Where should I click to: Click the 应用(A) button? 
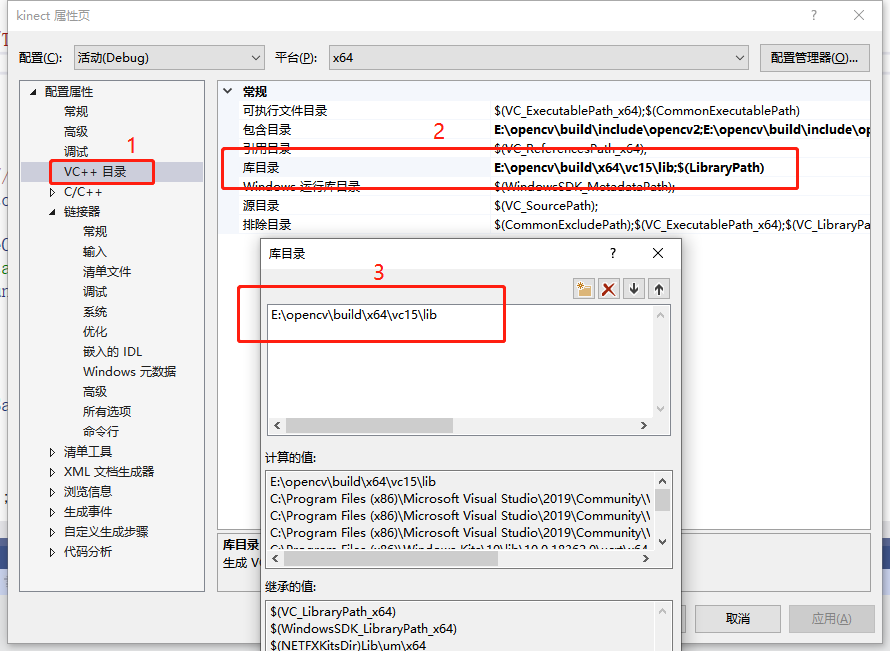[832, 619]
